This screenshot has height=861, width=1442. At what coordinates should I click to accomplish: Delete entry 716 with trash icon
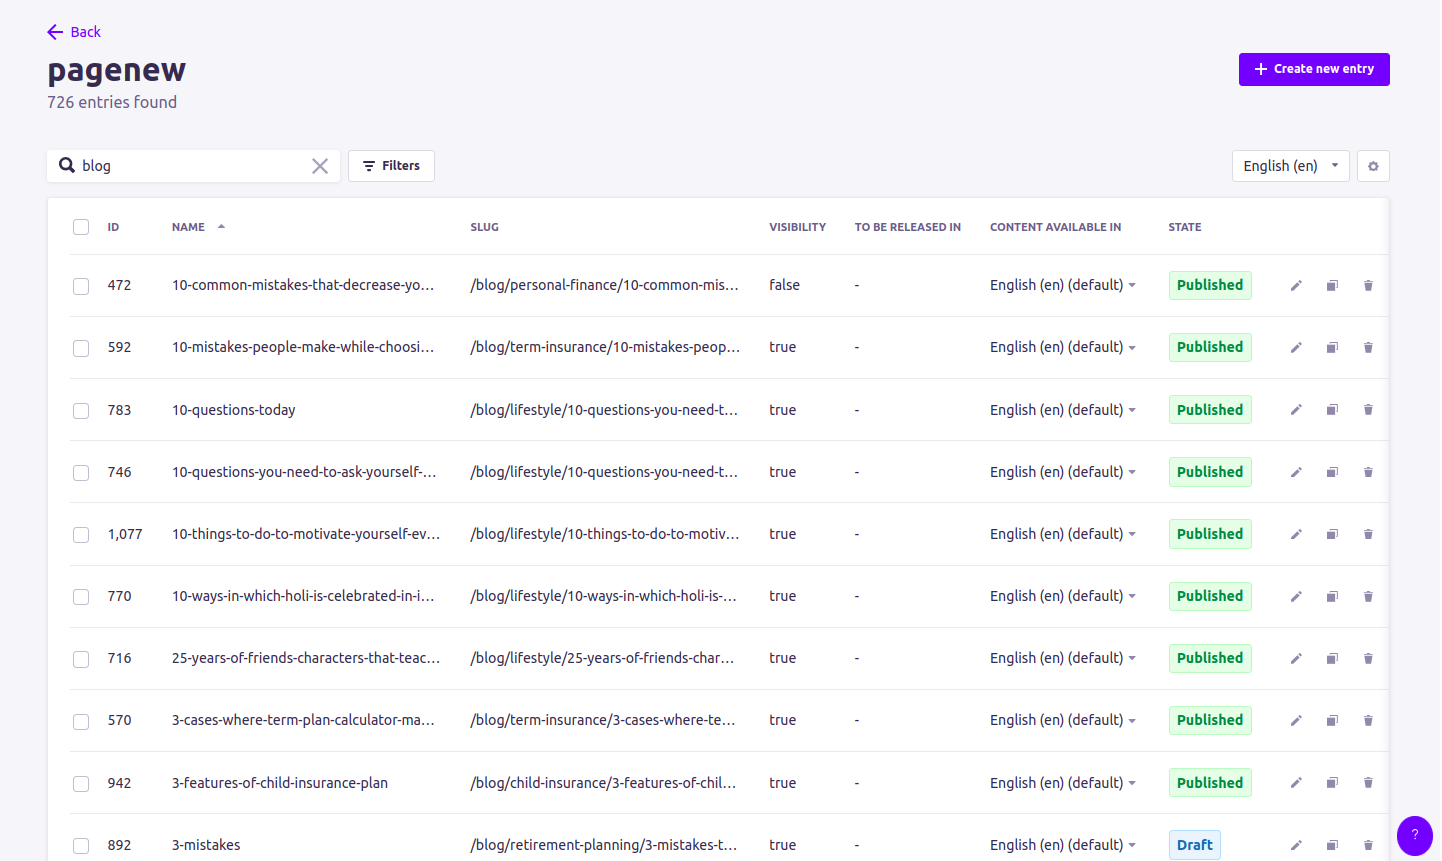(x=1368, y=659)
